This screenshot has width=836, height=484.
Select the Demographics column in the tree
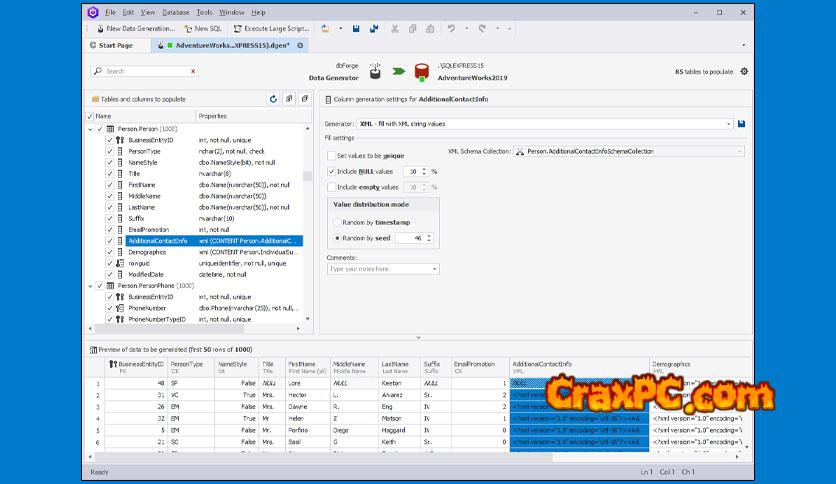pos(148,252)
